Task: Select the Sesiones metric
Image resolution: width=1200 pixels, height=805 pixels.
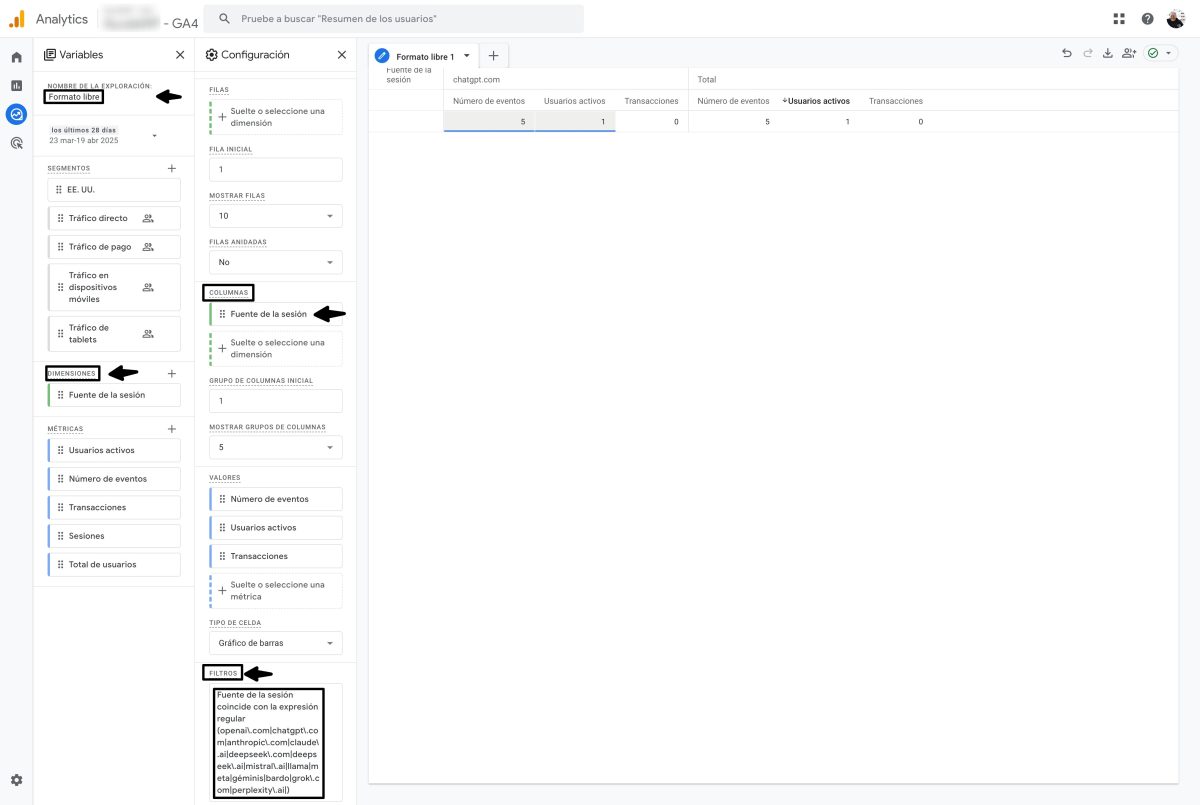Action: (114, 536)
